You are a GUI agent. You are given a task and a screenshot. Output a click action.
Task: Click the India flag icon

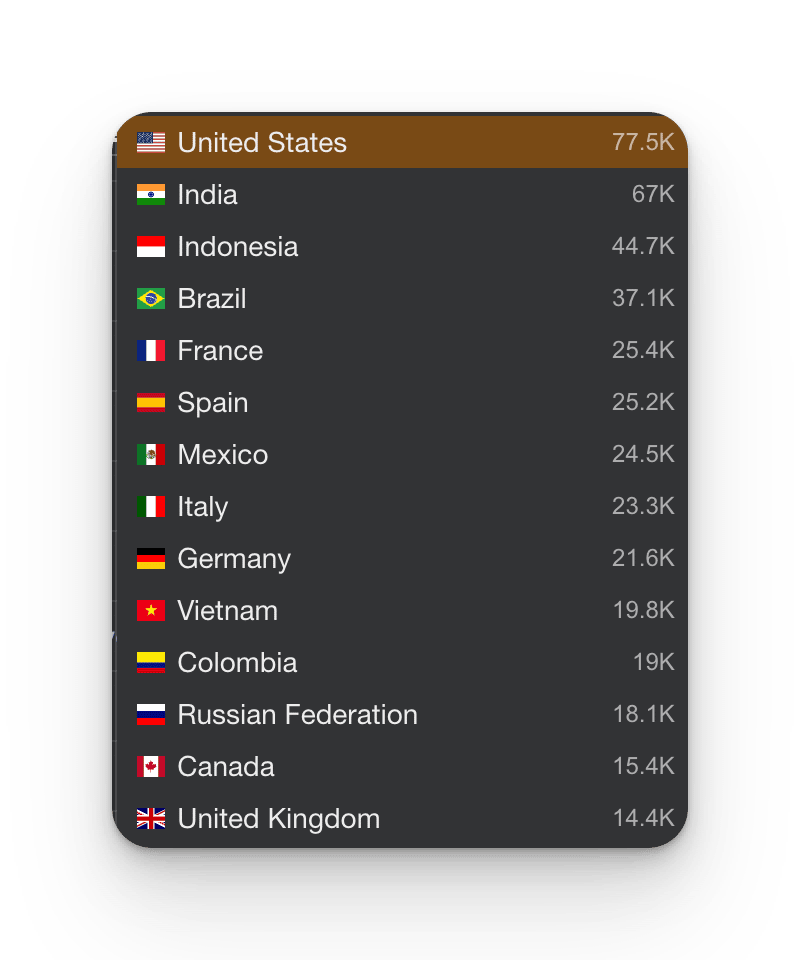151,195
